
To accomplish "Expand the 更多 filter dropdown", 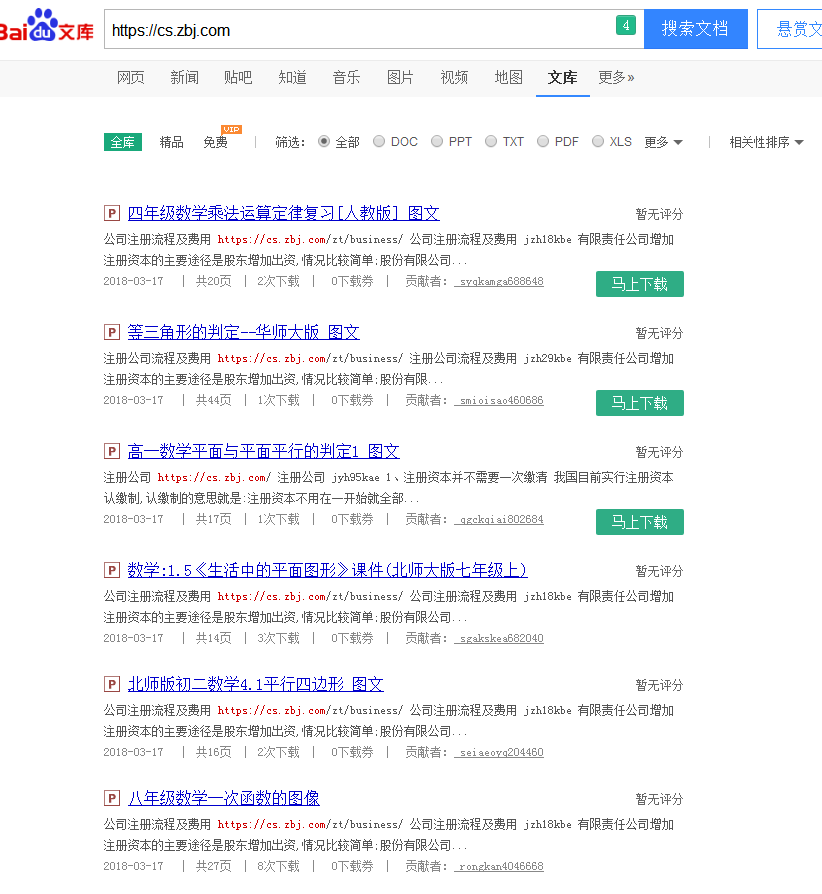I will (663, 142).
